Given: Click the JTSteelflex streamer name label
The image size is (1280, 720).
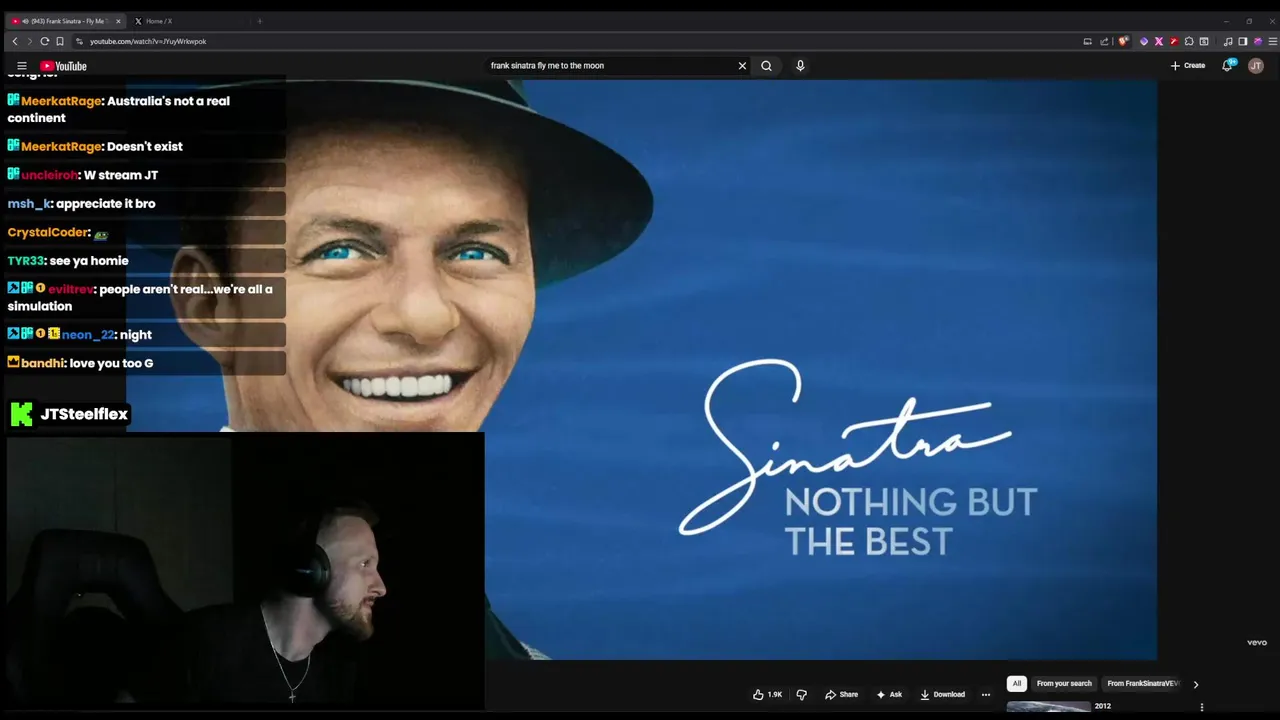Looking at the screenshot, I should 84,414.
